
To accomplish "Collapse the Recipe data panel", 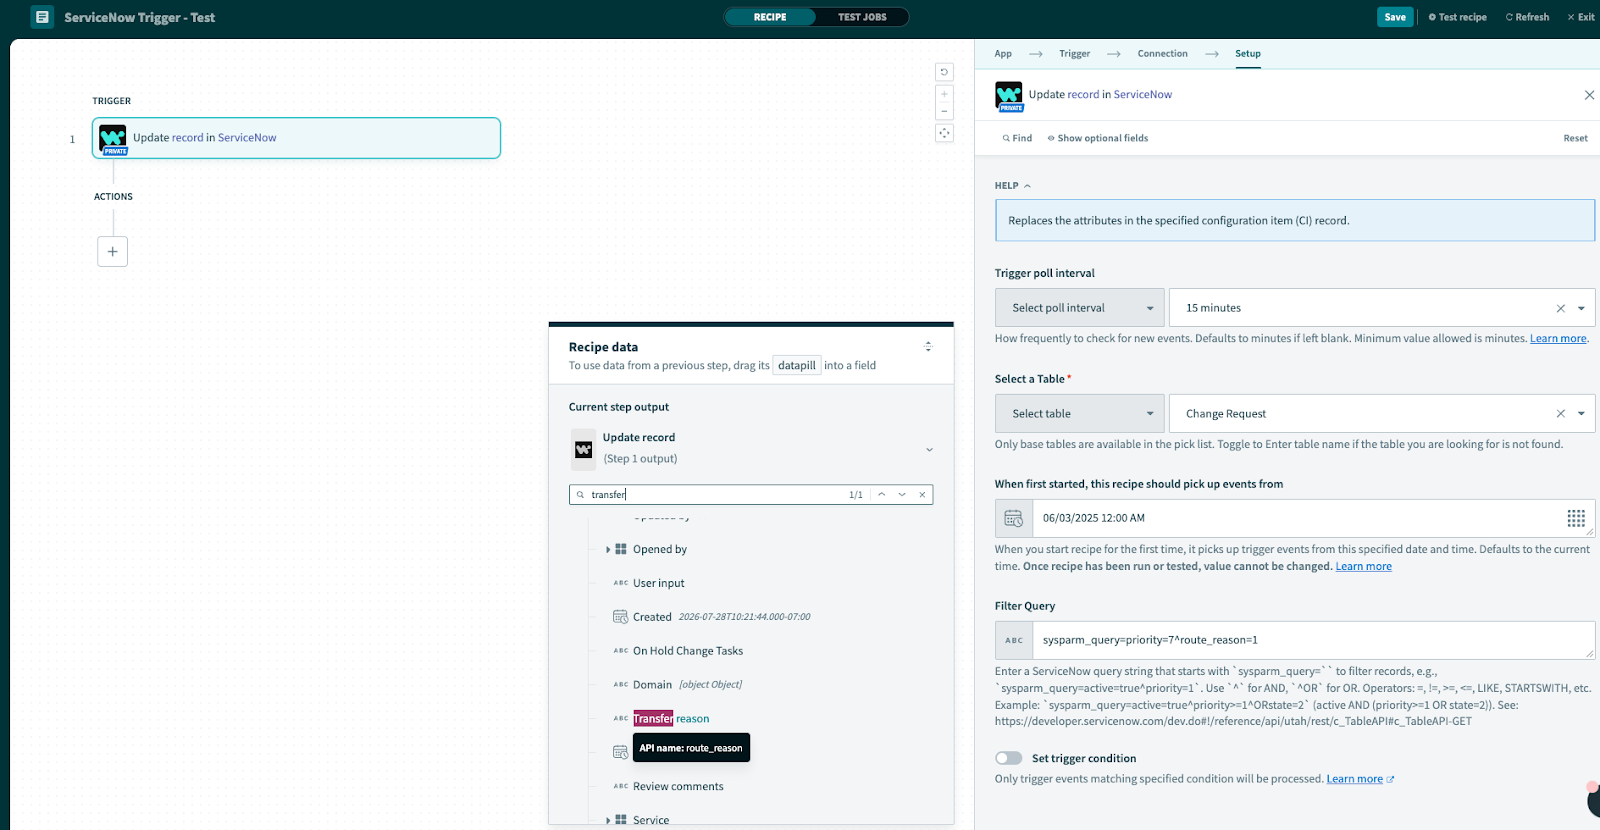I will pyautogui.click(x=928, y=347).
